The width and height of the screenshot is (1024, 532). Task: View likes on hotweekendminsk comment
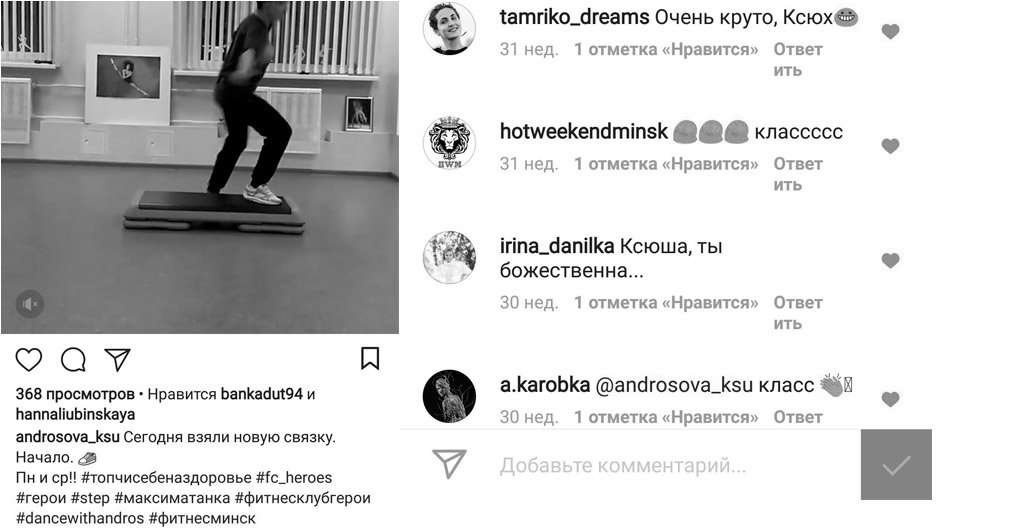click(666, 164)
